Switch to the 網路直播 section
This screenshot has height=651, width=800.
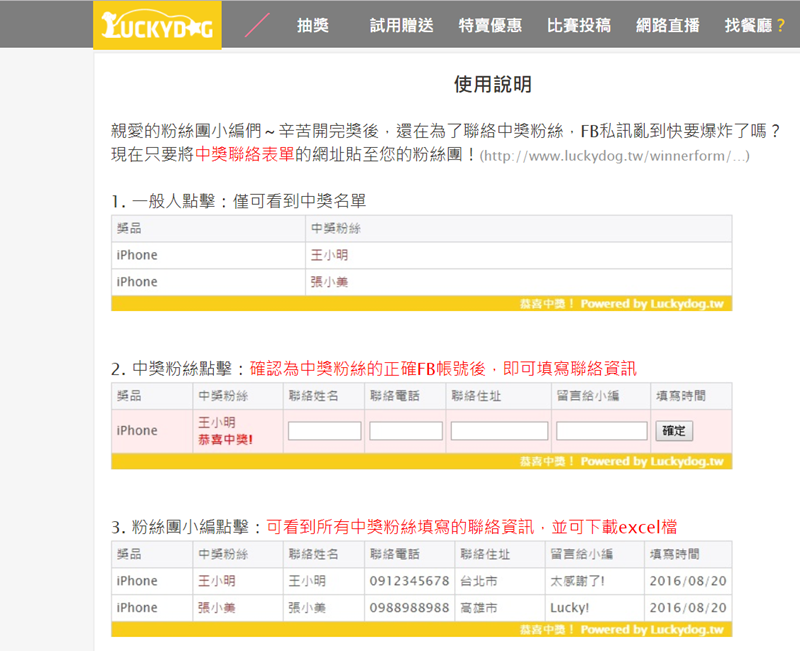point(668,26)
